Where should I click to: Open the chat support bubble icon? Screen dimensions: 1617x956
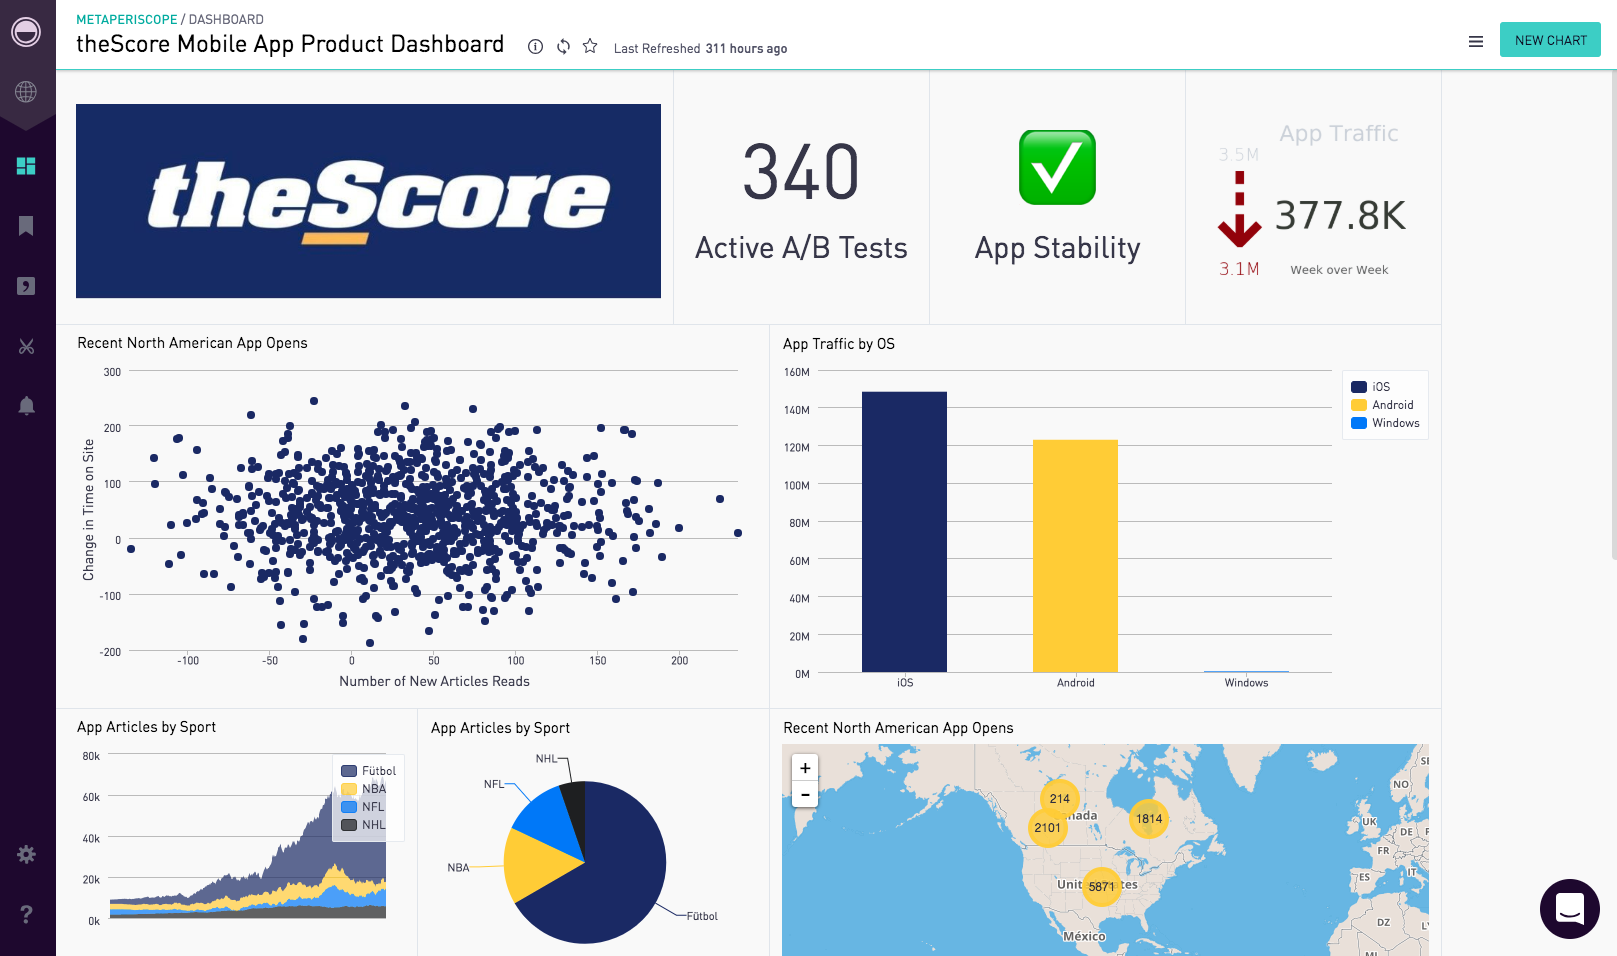tap(1570, 909)
